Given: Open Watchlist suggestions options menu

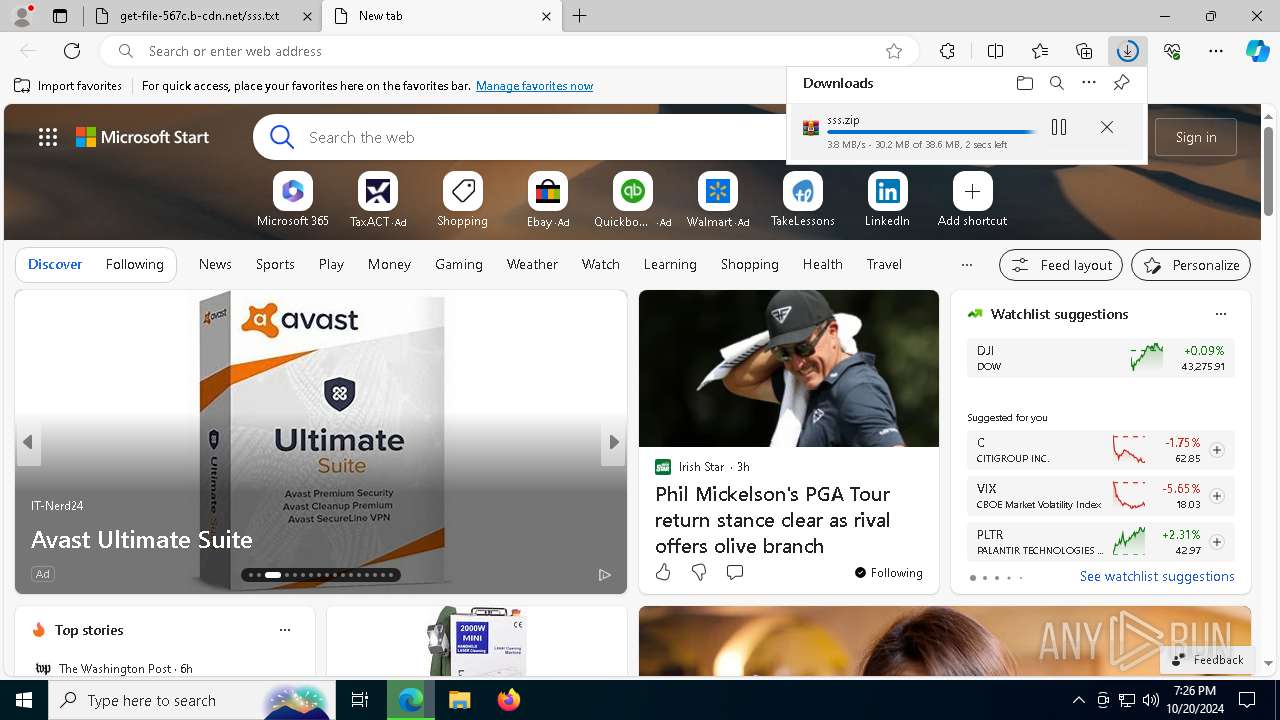Looking at the screenshot, I should (x=1220, y=314).
